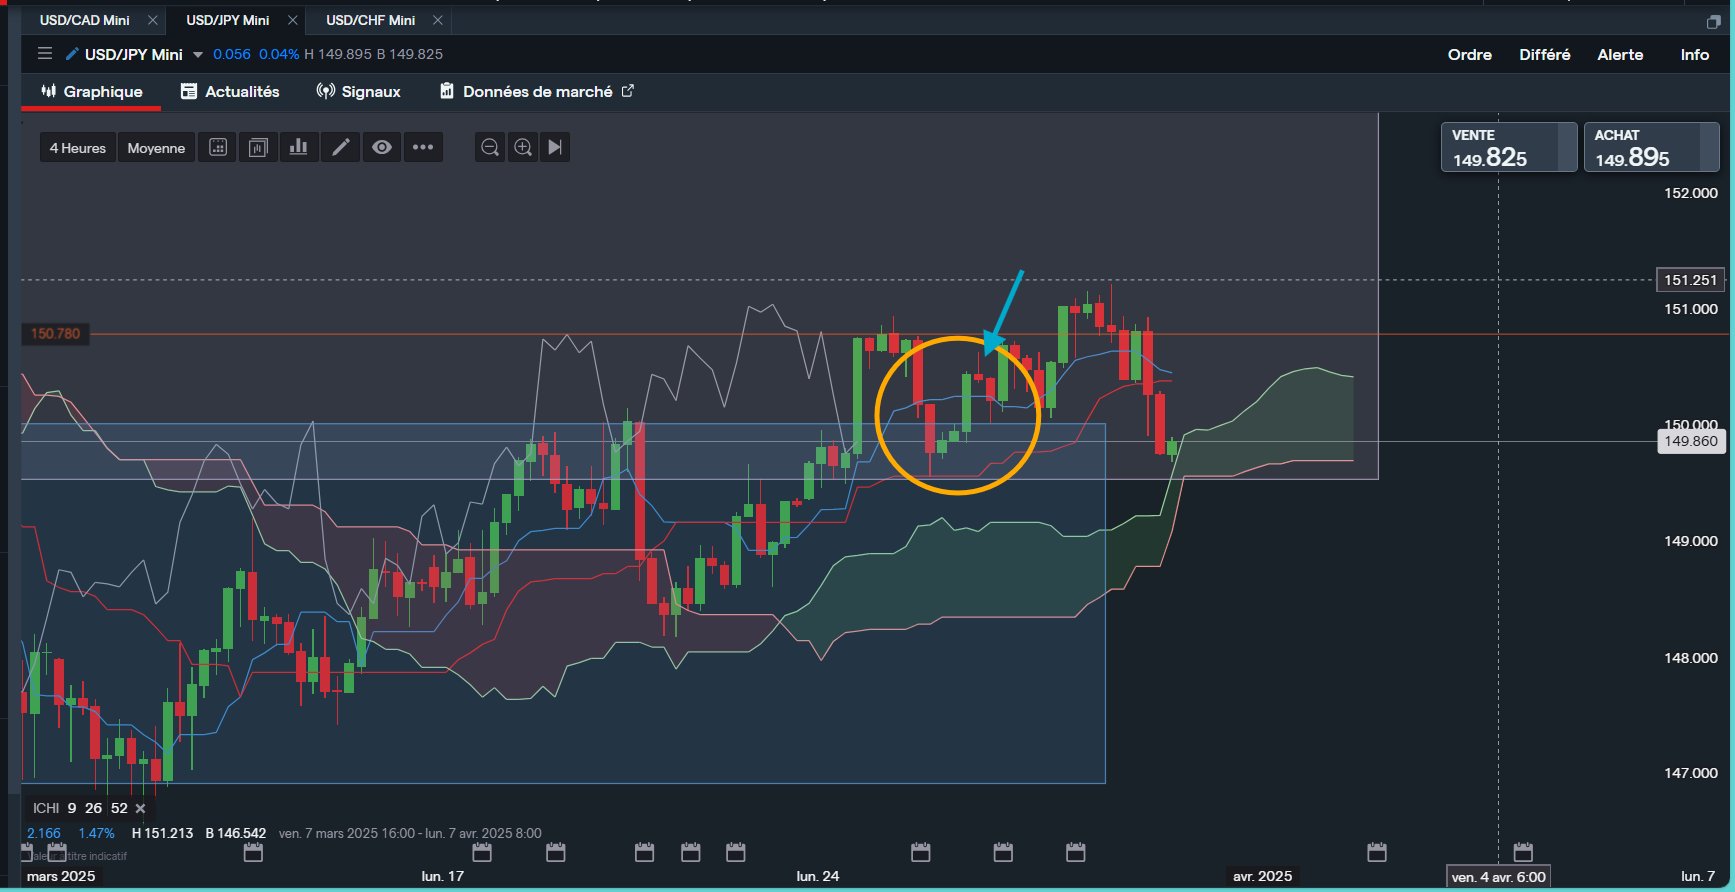Click the compare charts stacked icon

258,148
